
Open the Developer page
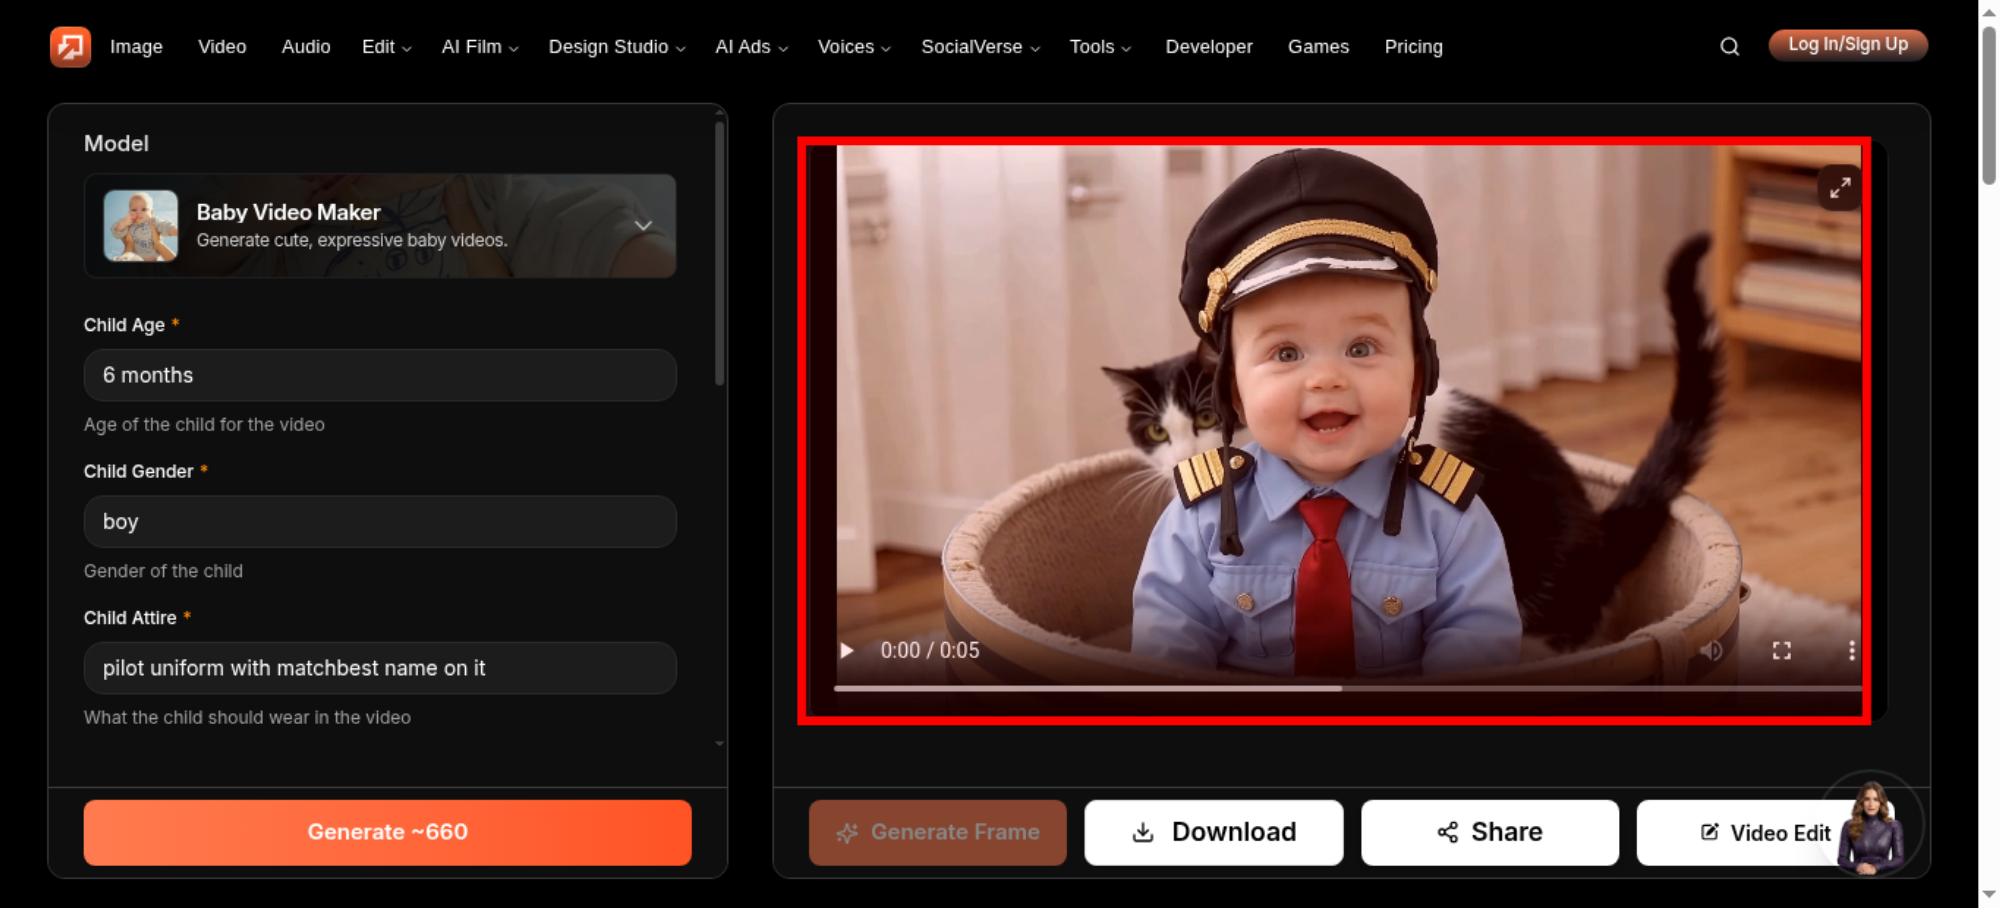[x=1208, y=47]
